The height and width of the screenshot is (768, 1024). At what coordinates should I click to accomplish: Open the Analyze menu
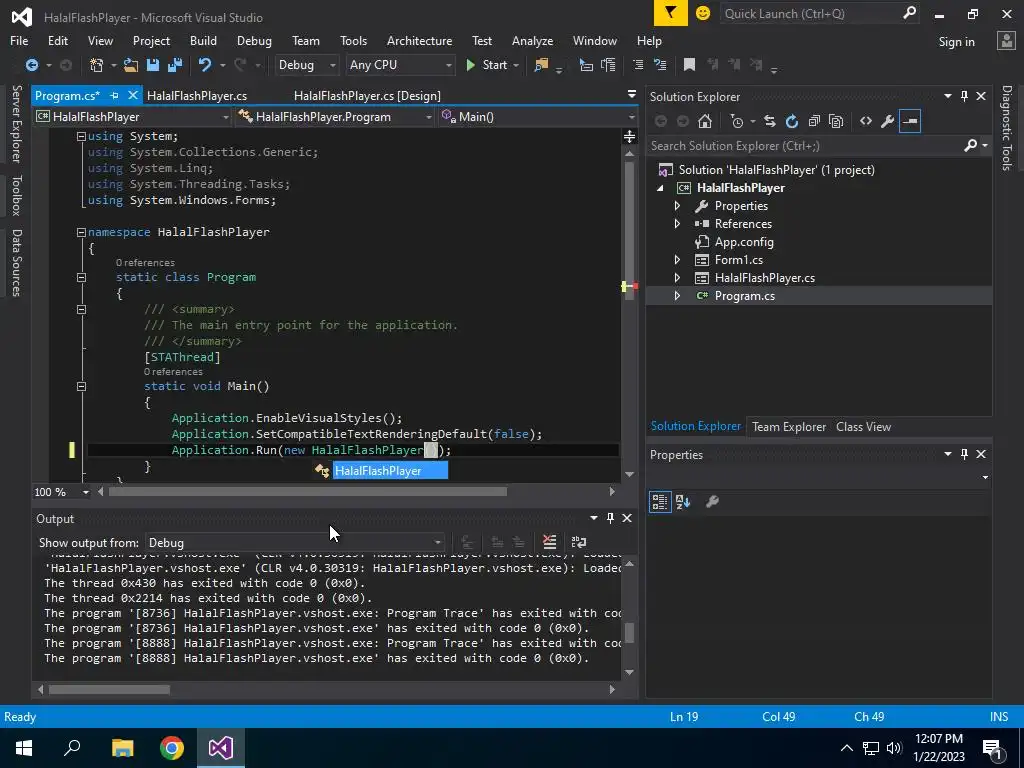(532, 40)
